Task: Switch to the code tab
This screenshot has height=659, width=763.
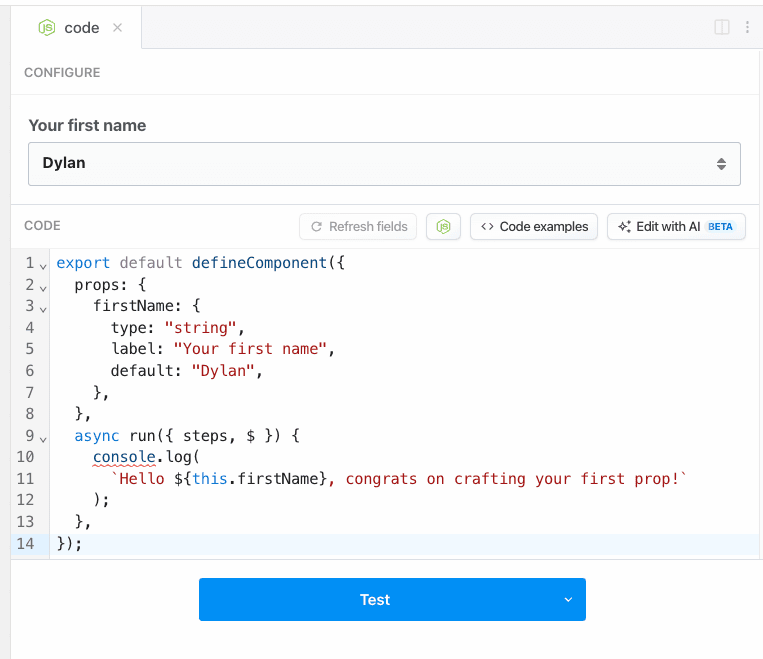Action: 76,28
